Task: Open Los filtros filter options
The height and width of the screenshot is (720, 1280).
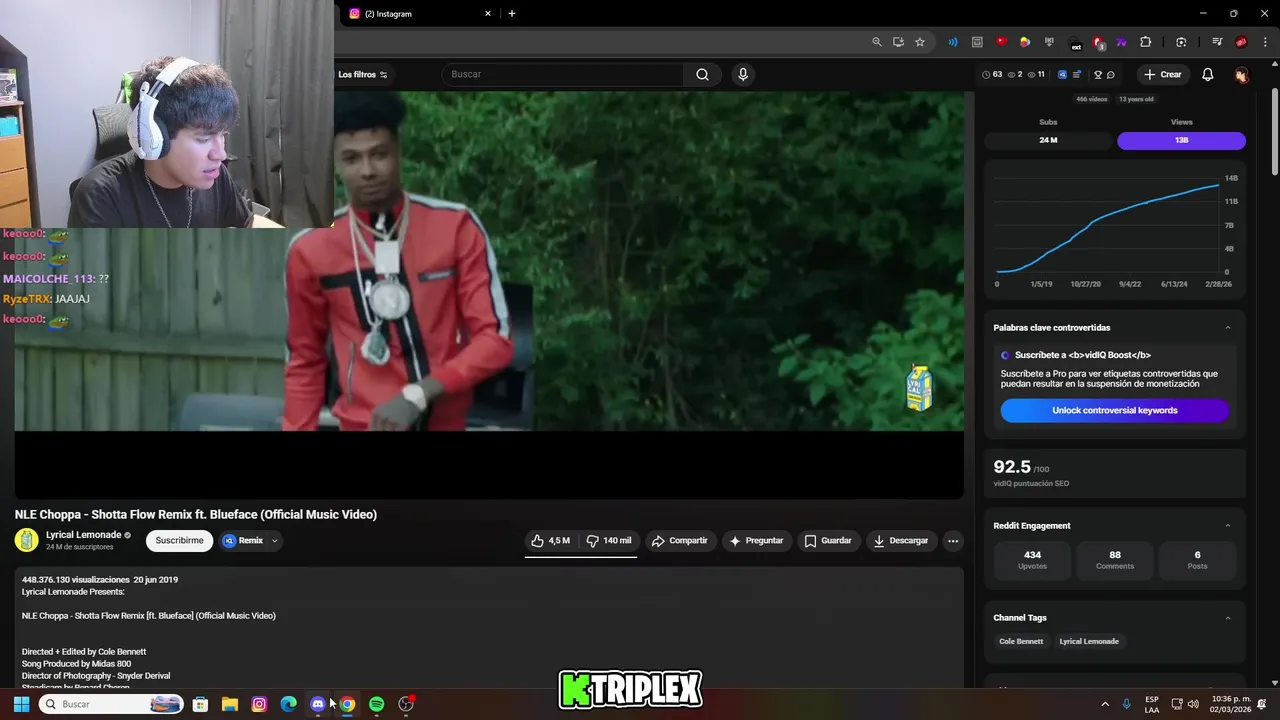Action: pos(363,74)
